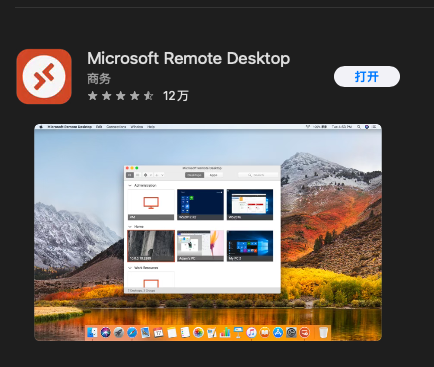434x367 pixels.
Task: Click the Search field in preview window
Action: [258, 175]
